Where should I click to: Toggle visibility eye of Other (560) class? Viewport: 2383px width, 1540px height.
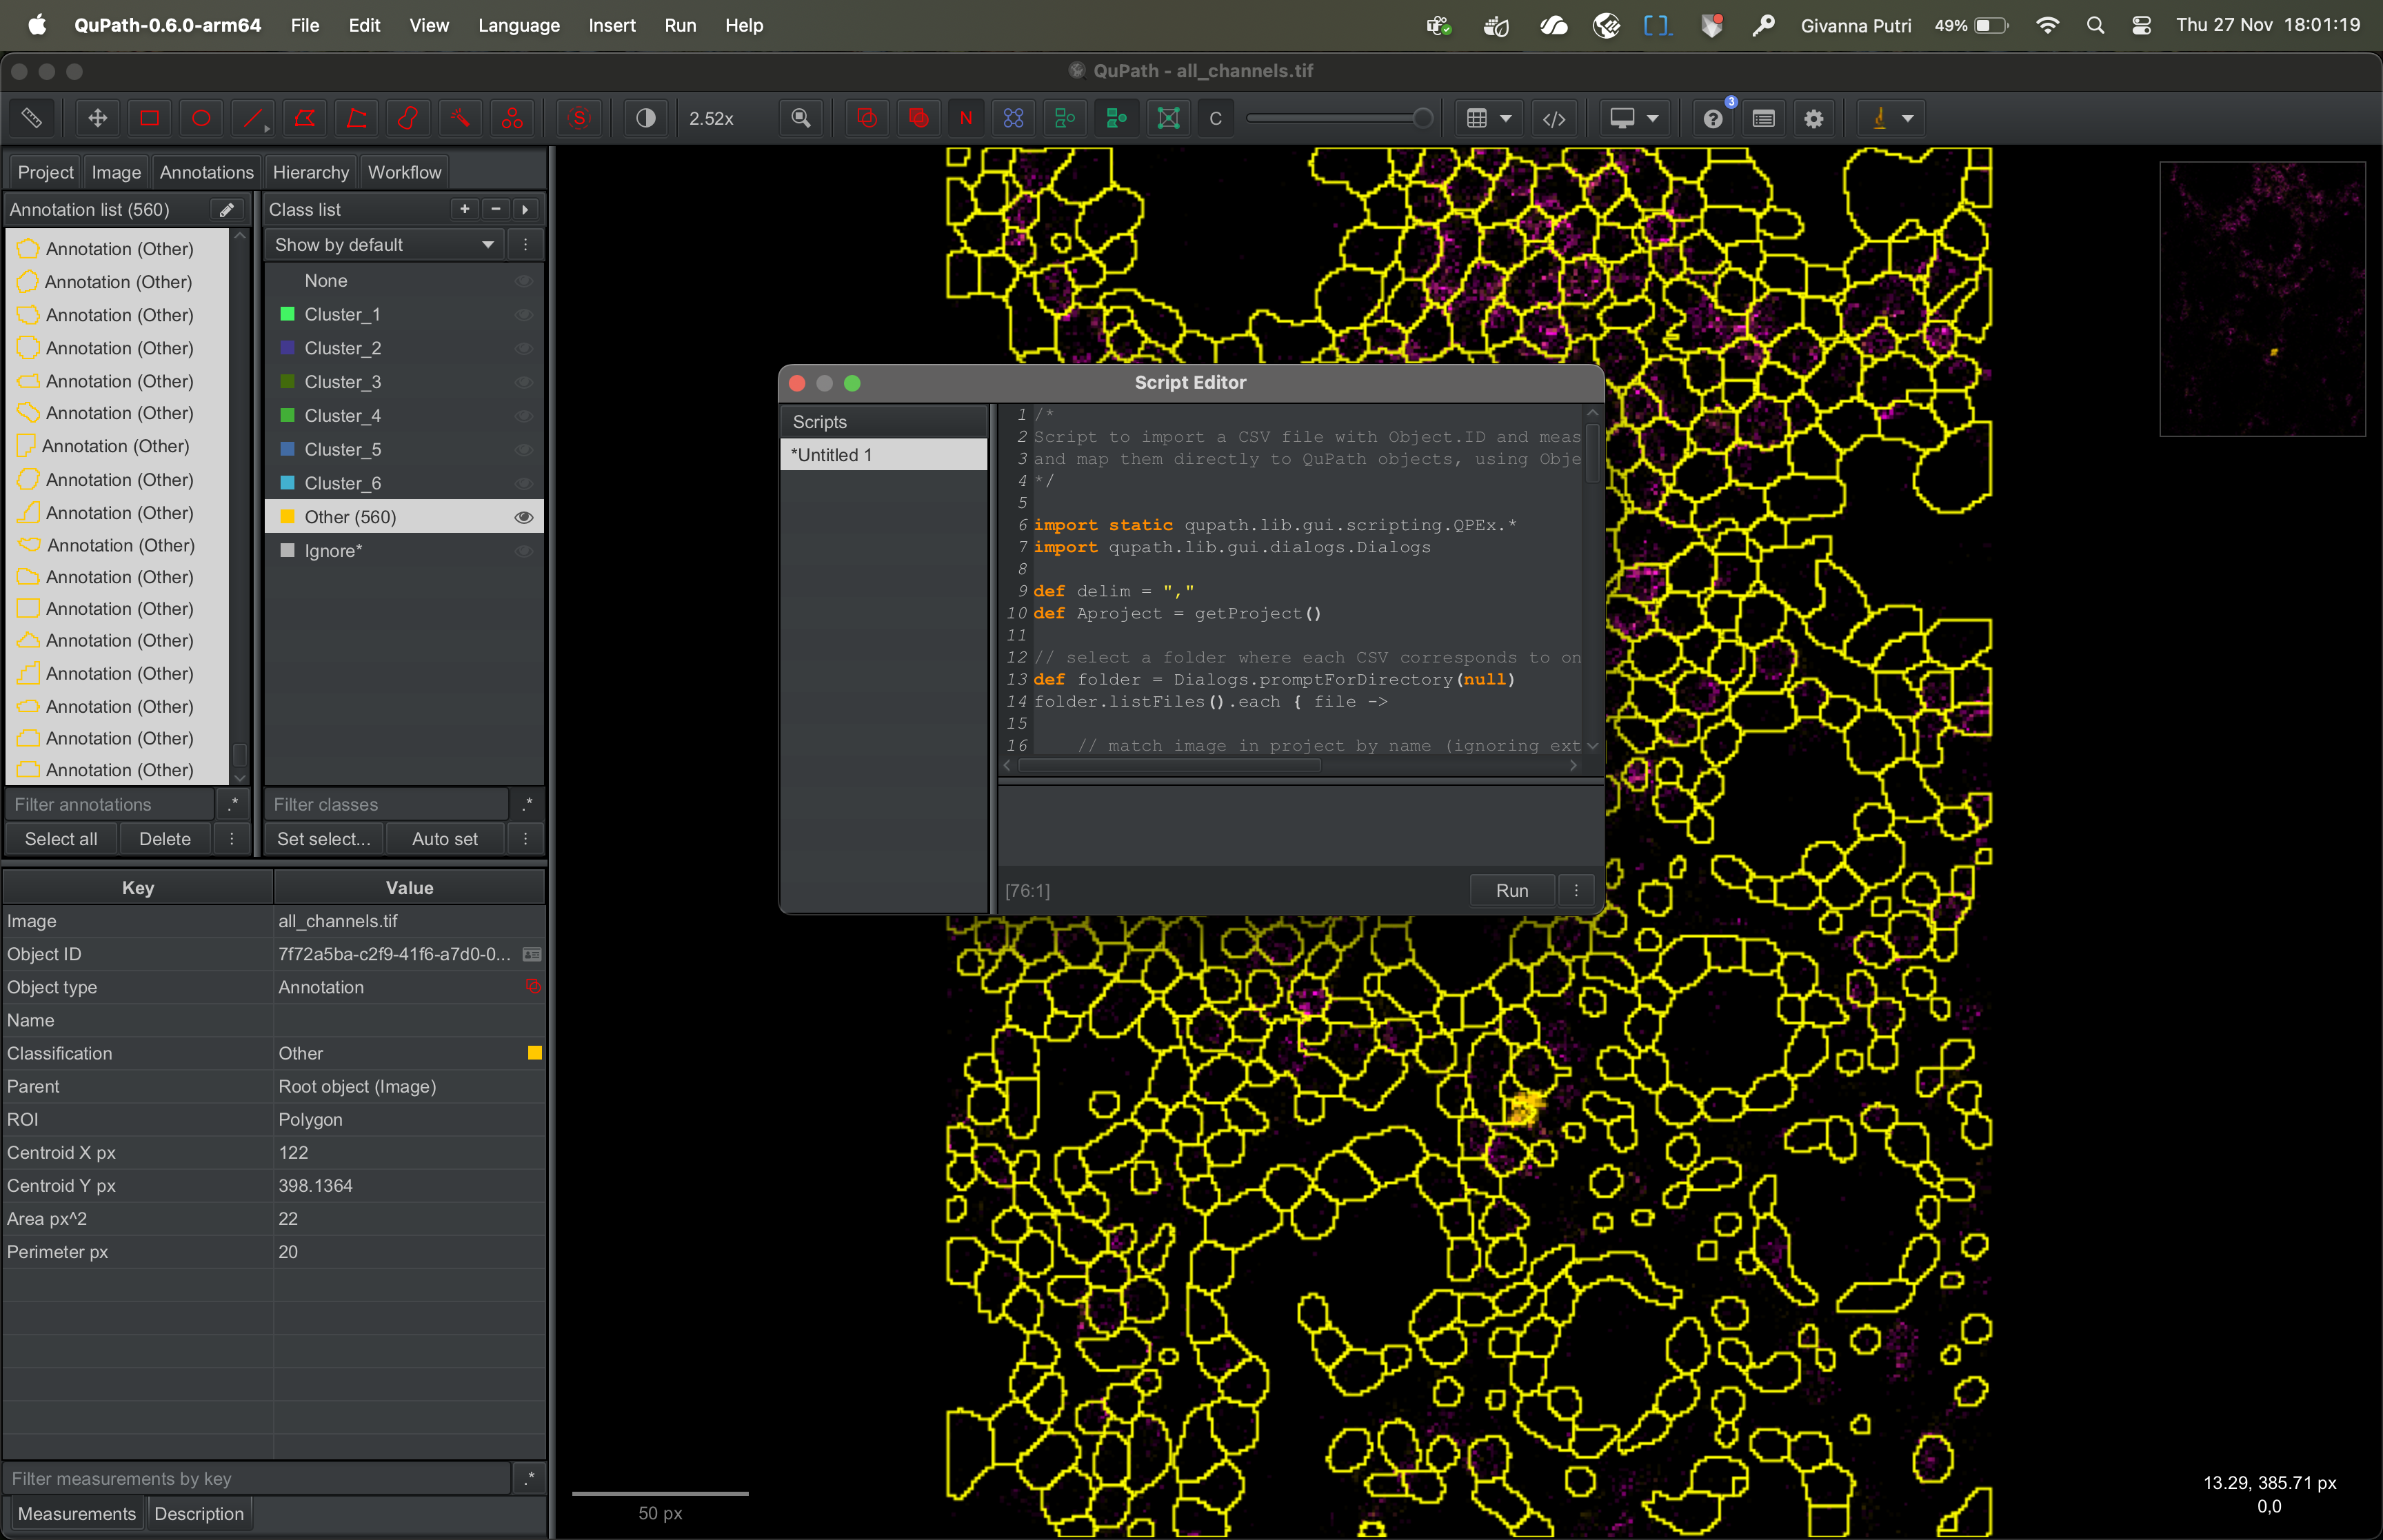click(x=523, y=517)
